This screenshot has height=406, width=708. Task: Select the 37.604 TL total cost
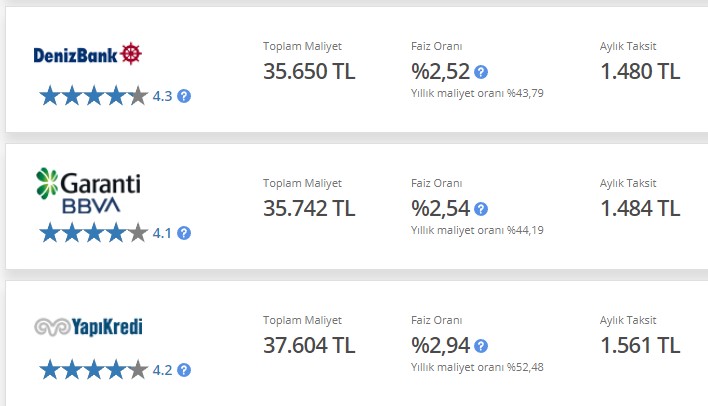click(309, 345)
